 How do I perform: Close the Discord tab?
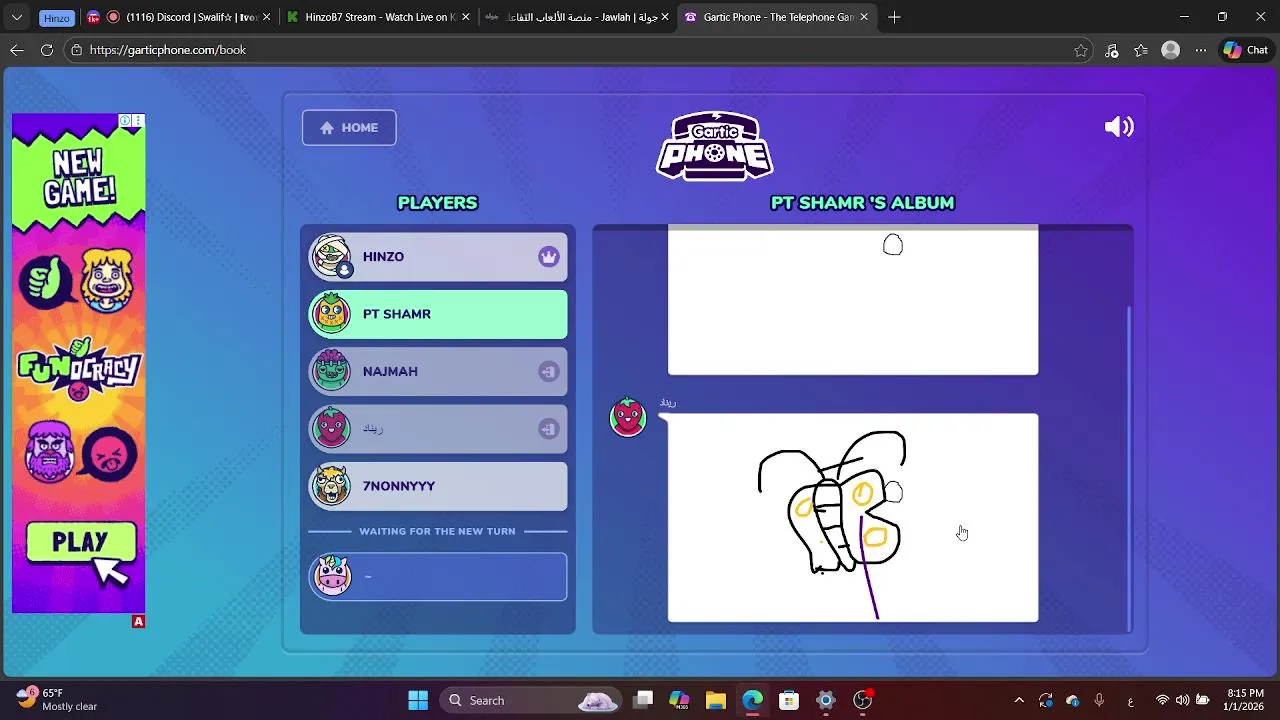click(x=266, y=17)
